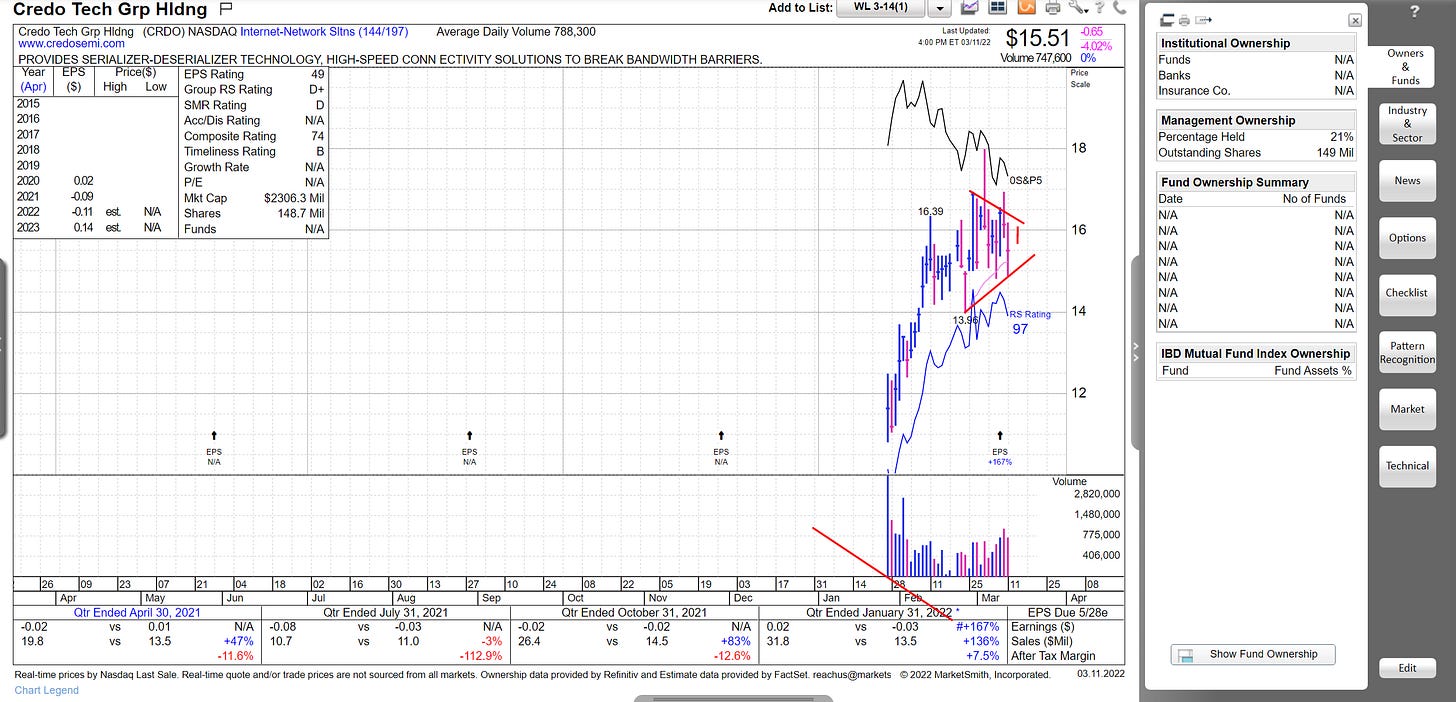Click Show Fund Ownership button
The width and height of the screenshot is (1456, 702).
[1253, 655]
